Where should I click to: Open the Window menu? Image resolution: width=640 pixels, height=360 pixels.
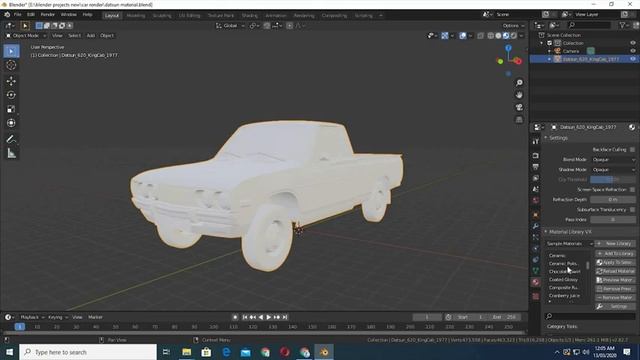click(x=68, y=14)
